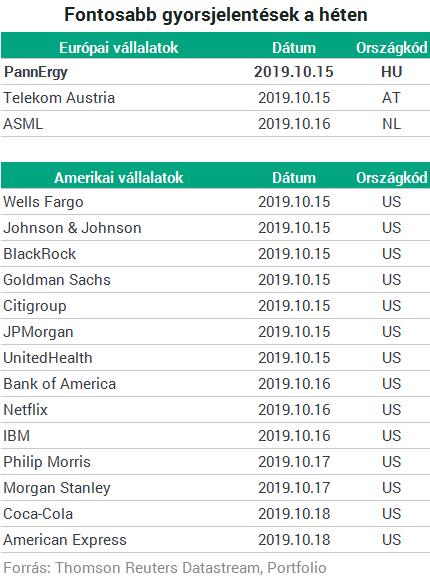Select the Wells Fargo row
The height and width of the screenshot is (578, 430).
[x=215, y=202]
